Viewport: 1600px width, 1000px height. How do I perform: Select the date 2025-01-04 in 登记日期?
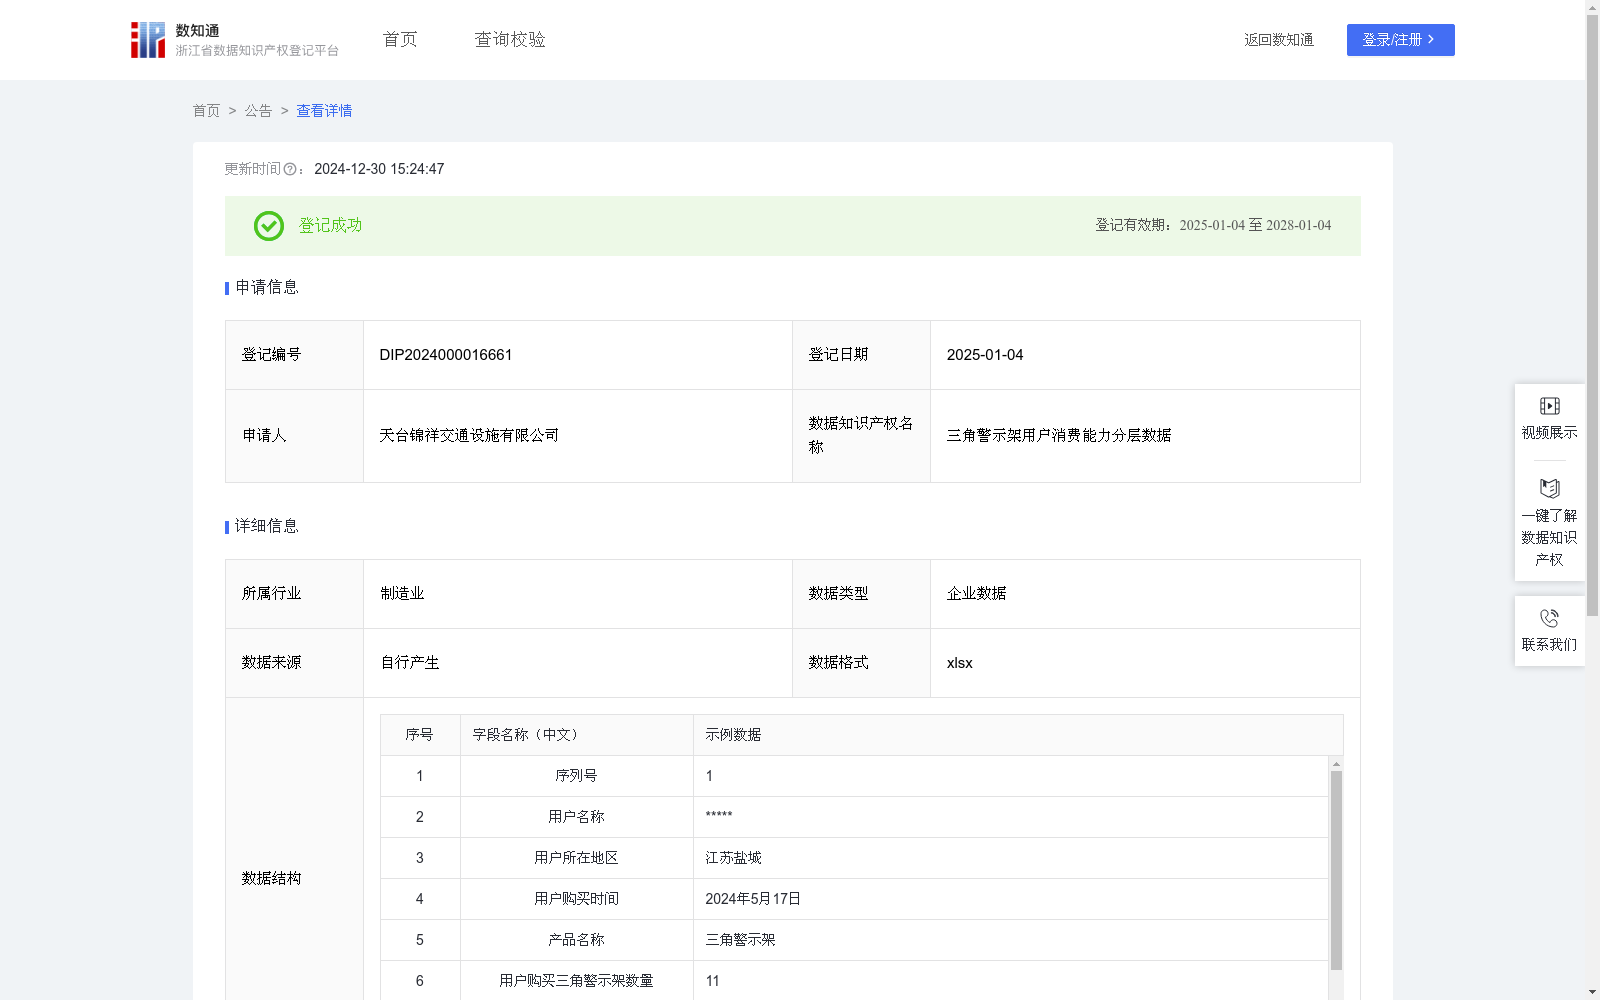(985, 355)
